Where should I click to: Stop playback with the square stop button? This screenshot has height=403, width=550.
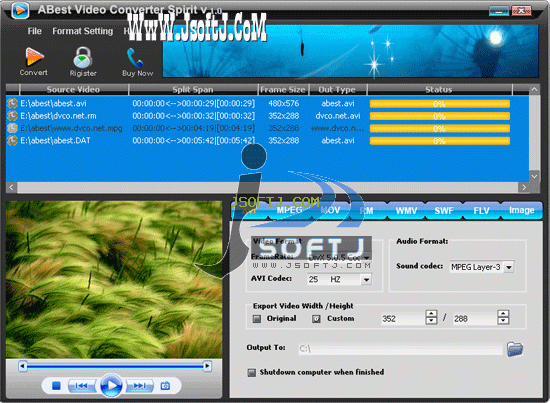(56, 386)
